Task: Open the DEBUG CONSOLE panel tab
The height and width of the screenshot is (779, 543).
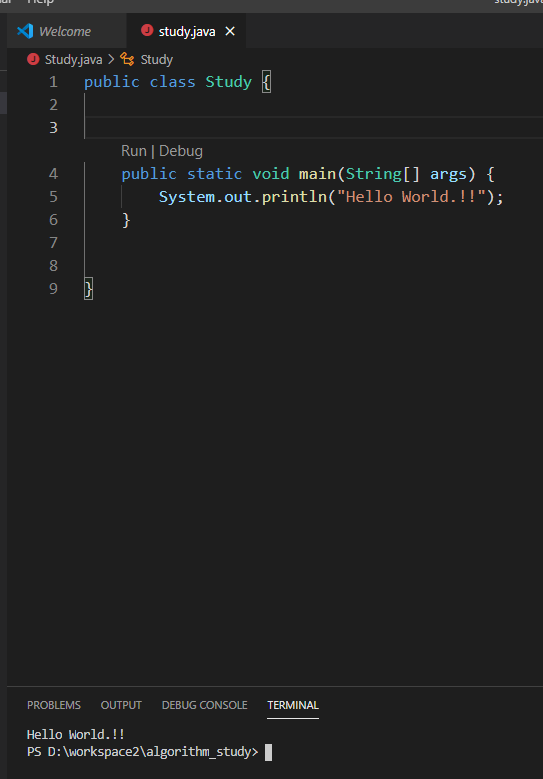Action: 205,705
